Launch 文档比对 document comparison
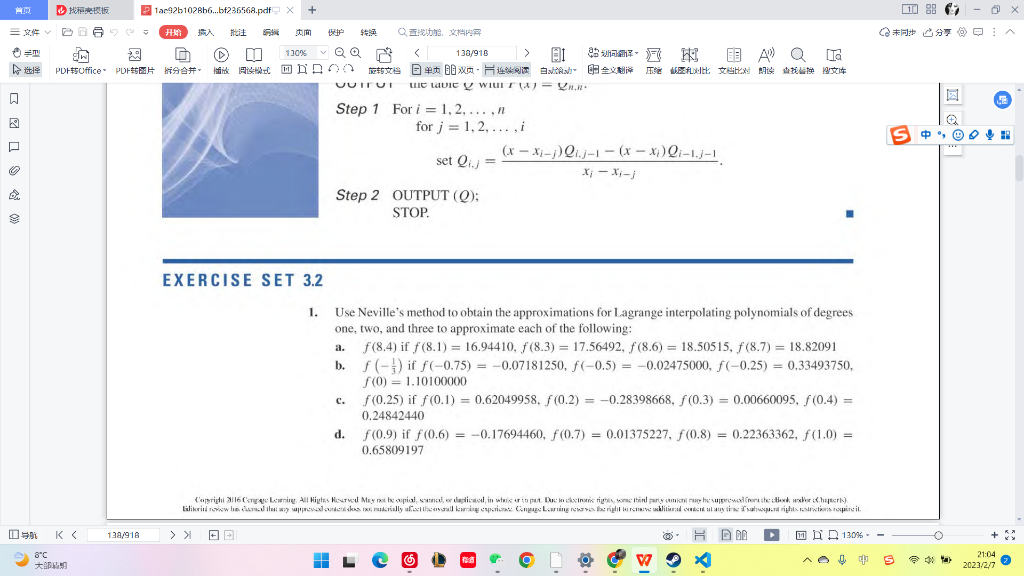The height and width of the screenshot is (576, 1024). pyautogui.click(x=735, y=61)
